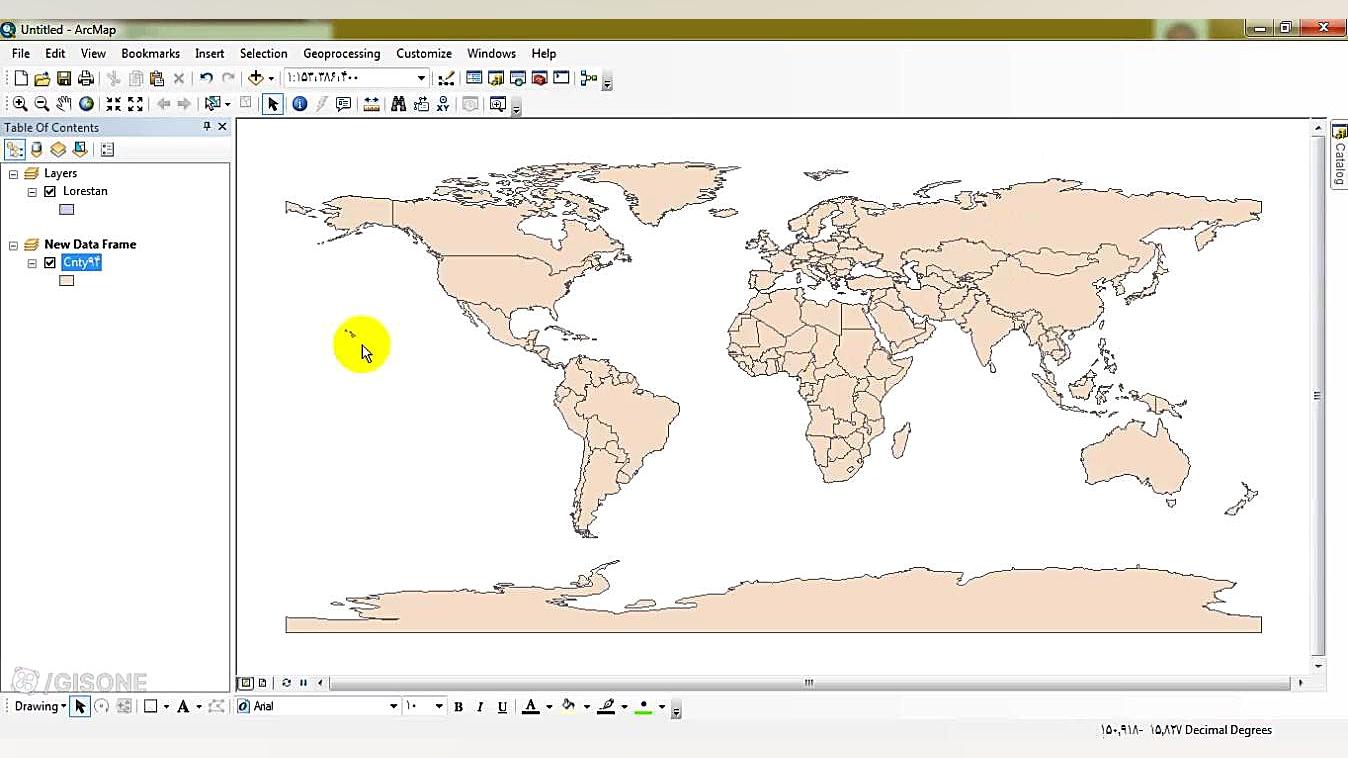
Task: Select the Zoom In tool
Action: click(x=20, y=103)
